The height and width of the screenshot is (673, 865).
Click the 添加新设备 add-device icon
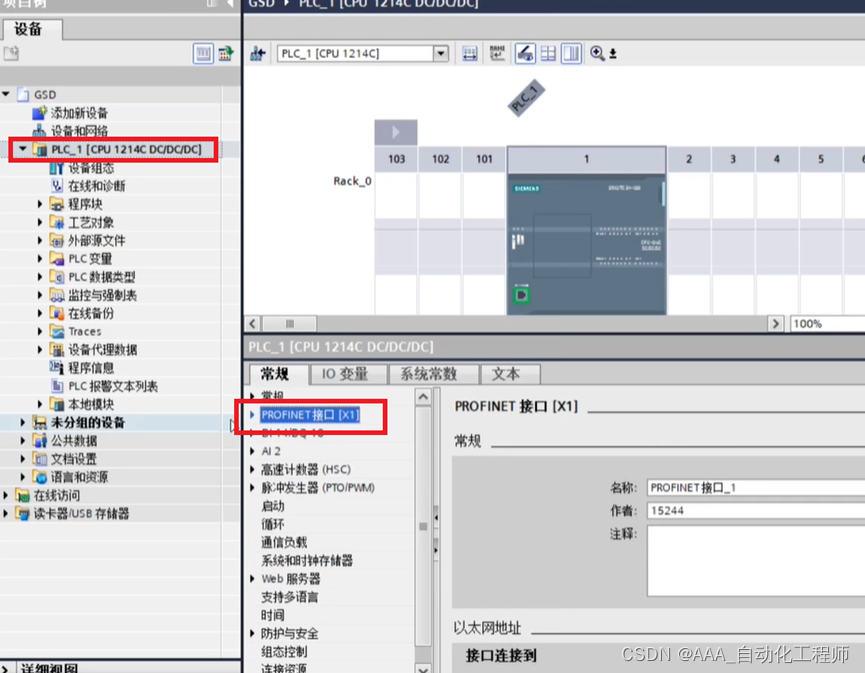(x=39, y=113)
